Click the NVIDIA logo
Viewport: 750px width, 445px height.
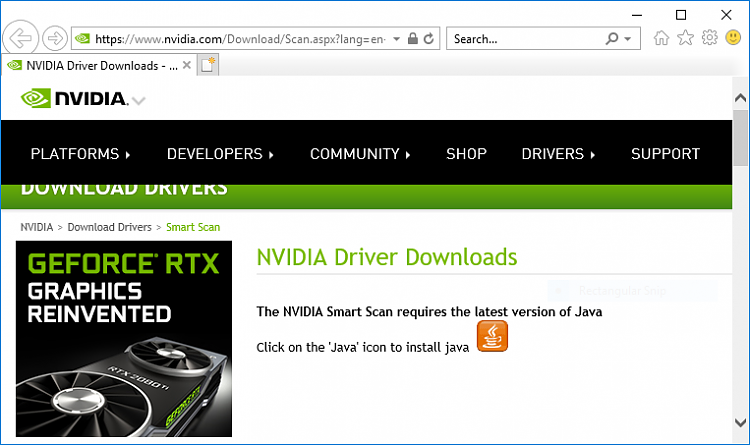click(75, 98)
